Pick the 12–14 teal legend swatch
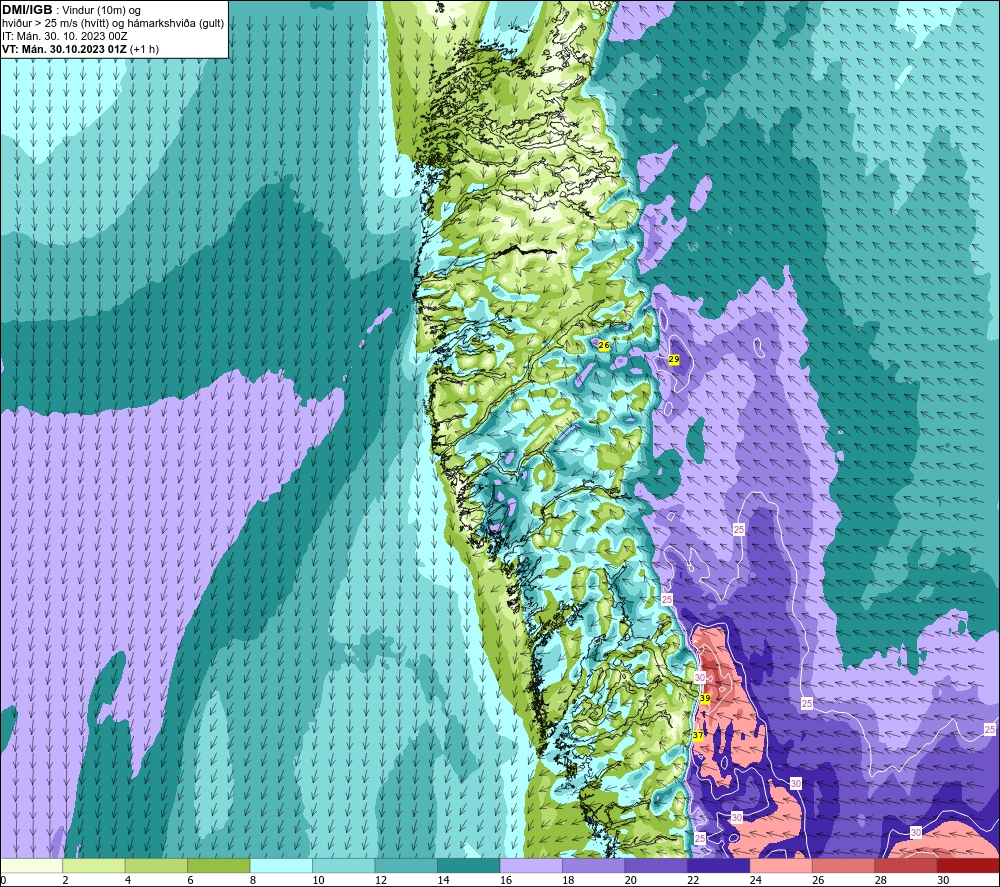1000x887 pixels. coord(406,865)
